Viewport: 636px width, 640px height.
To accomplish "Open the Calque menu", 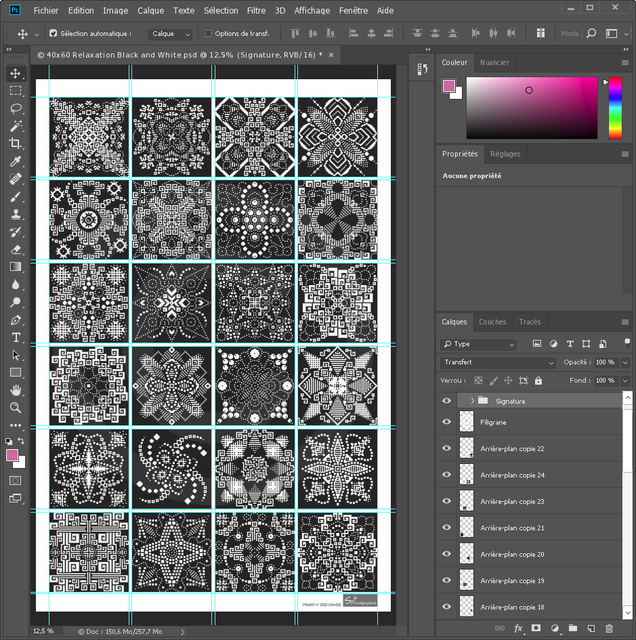I will pyautogui.click(x=150, y=11).
